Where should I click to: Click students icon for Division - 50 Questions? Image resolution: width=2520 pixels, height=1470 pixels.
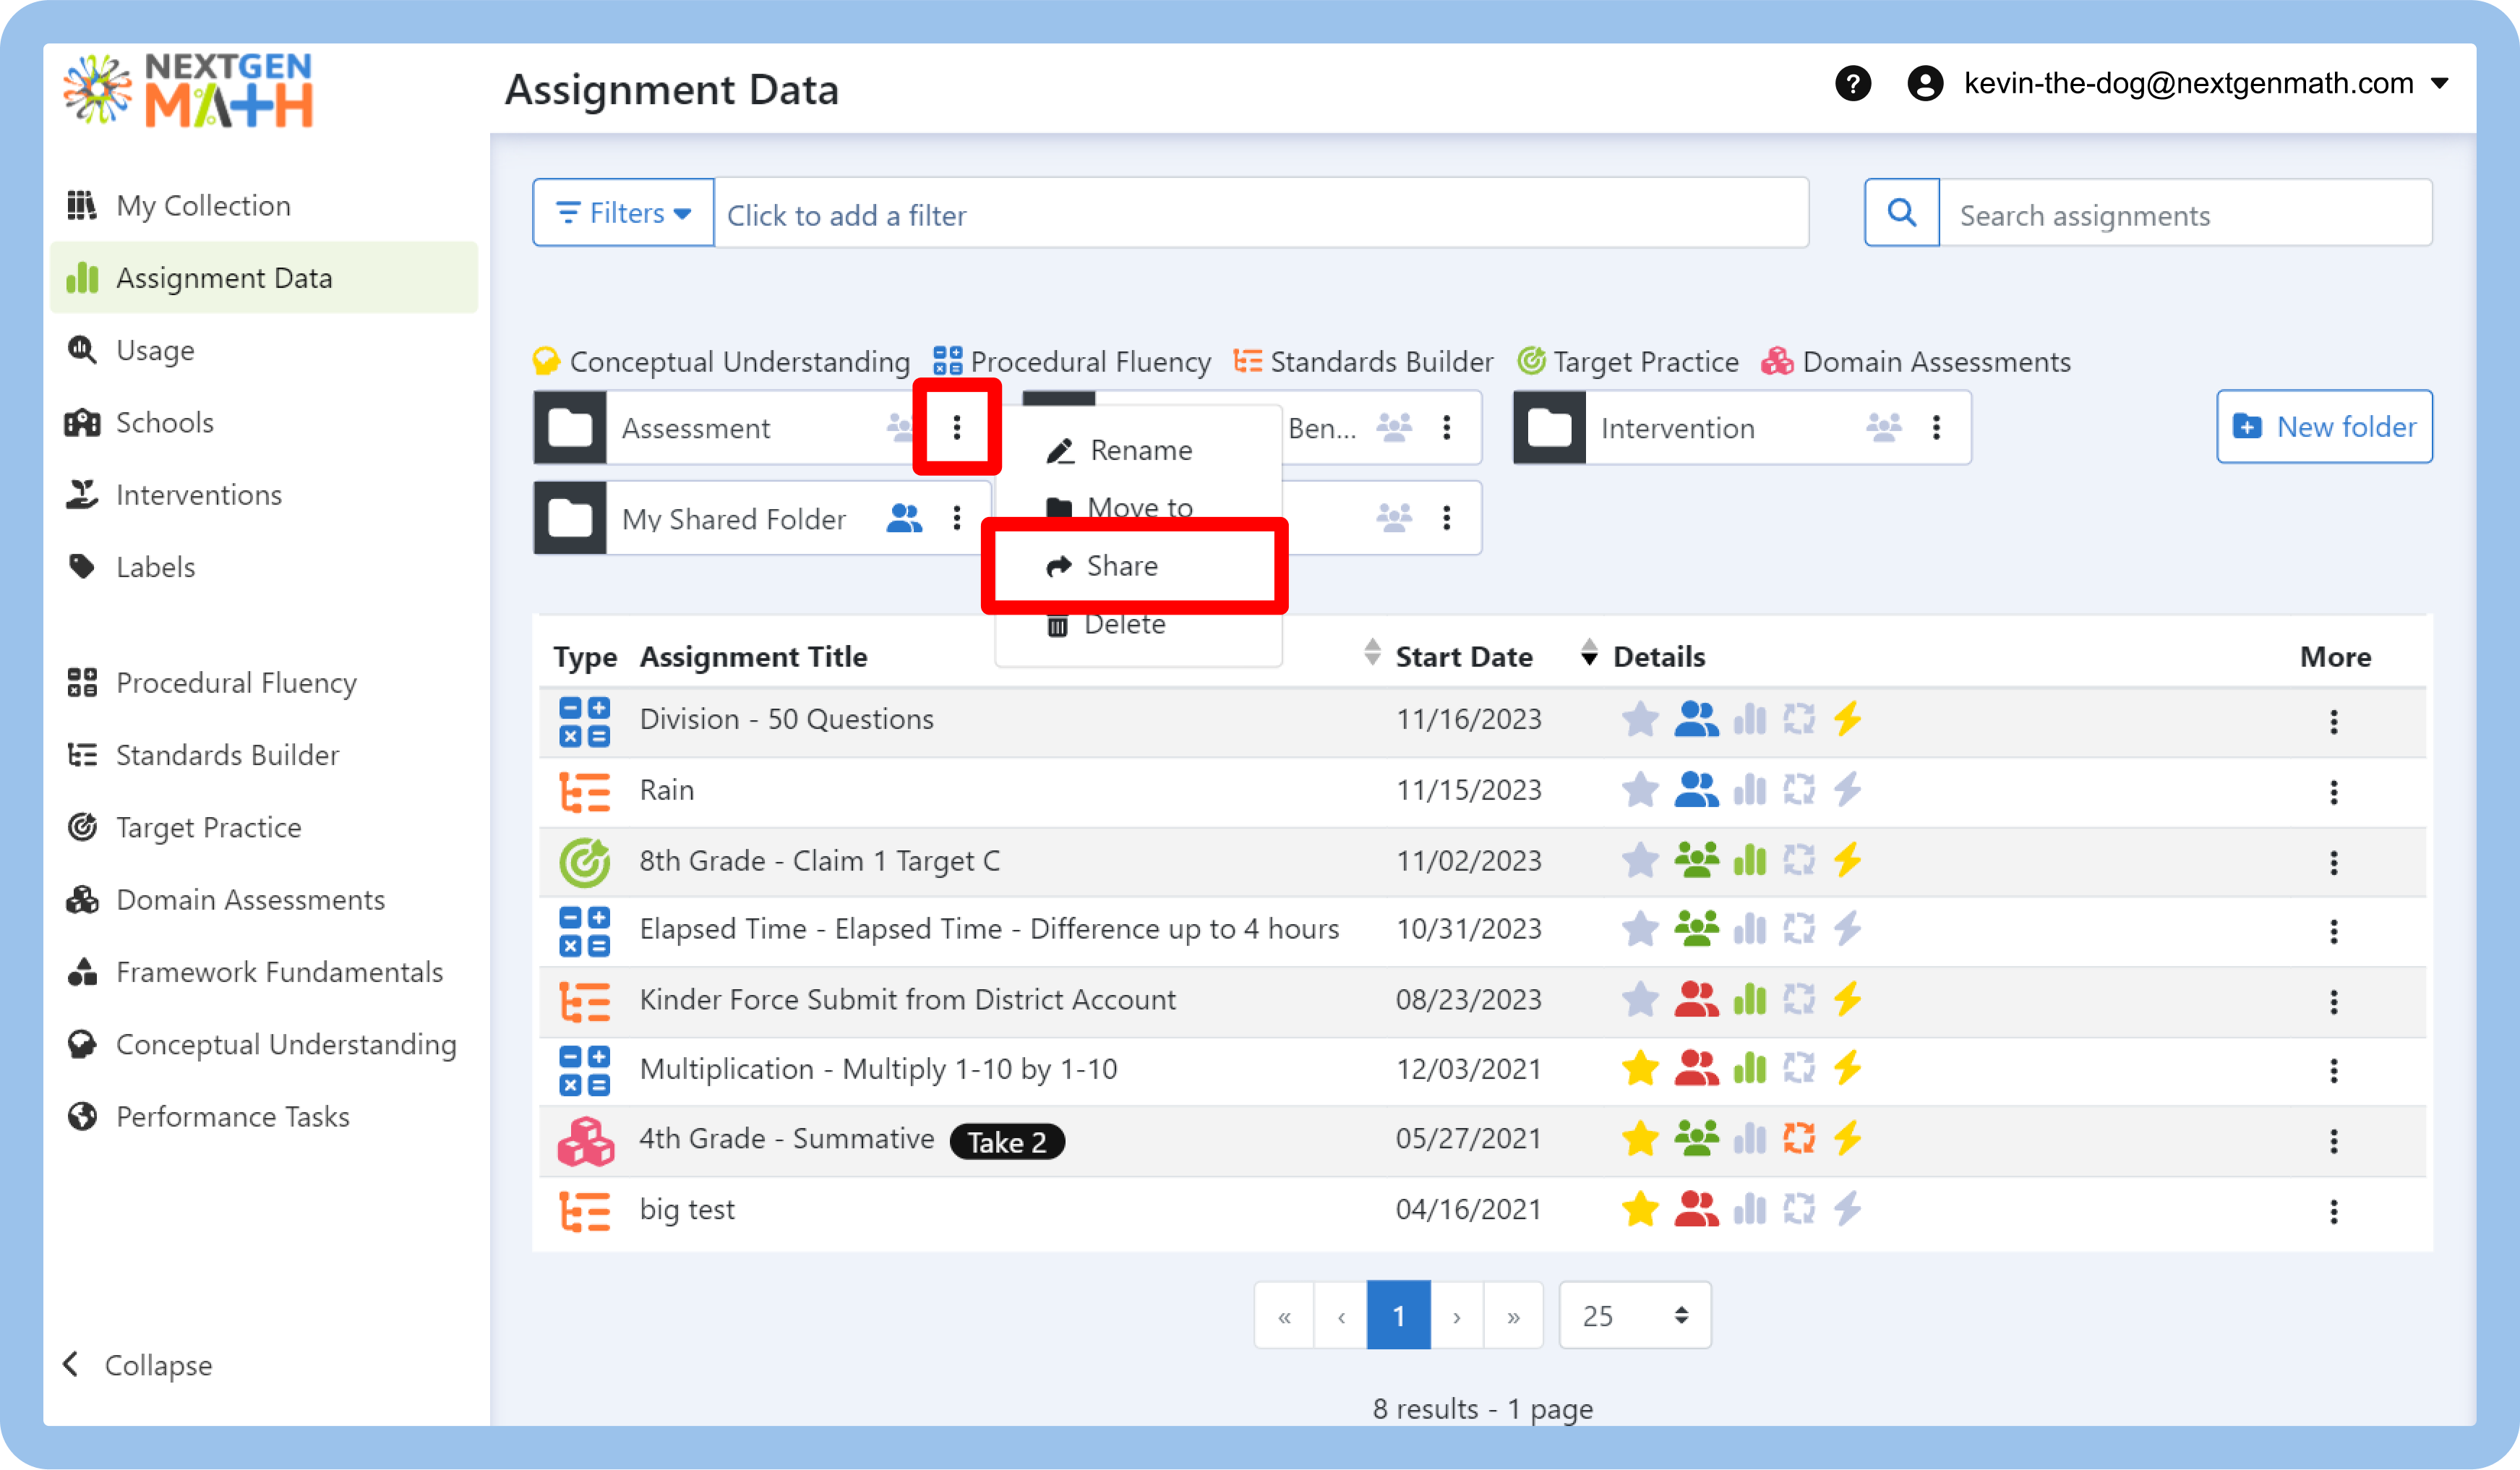tap(1696, 719)
